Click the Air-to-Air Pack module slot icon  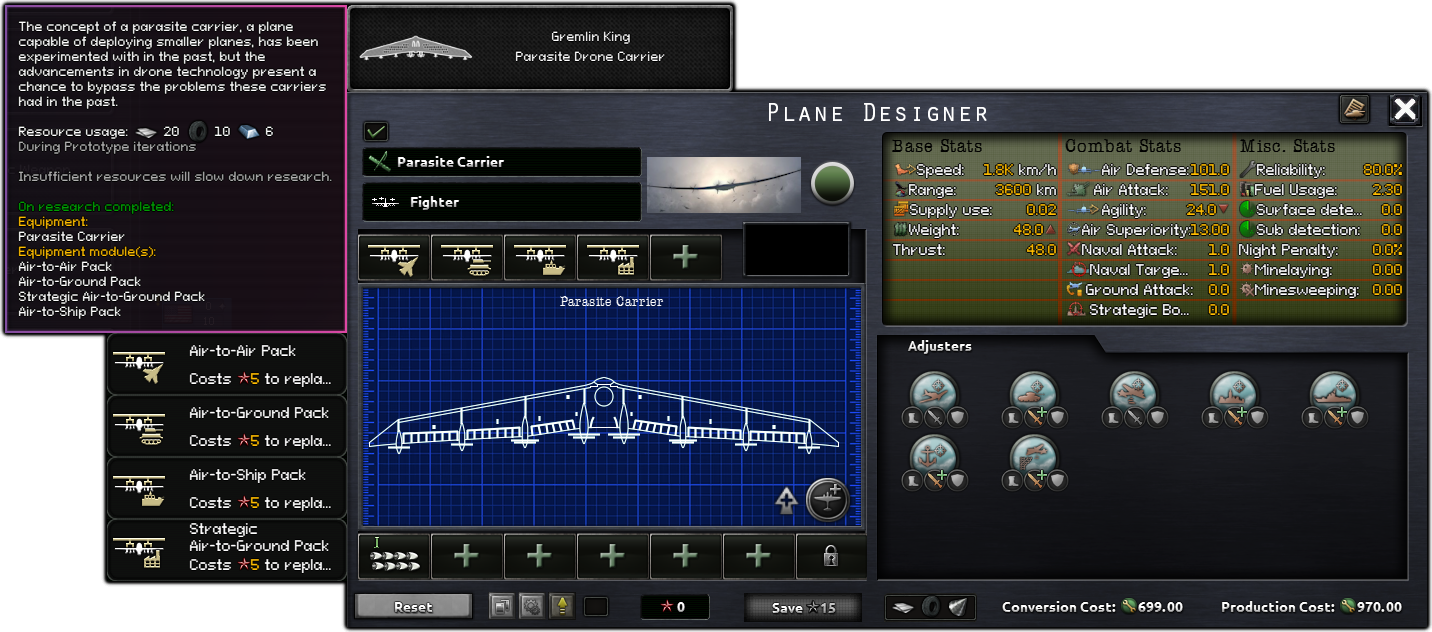pos(394,258)
